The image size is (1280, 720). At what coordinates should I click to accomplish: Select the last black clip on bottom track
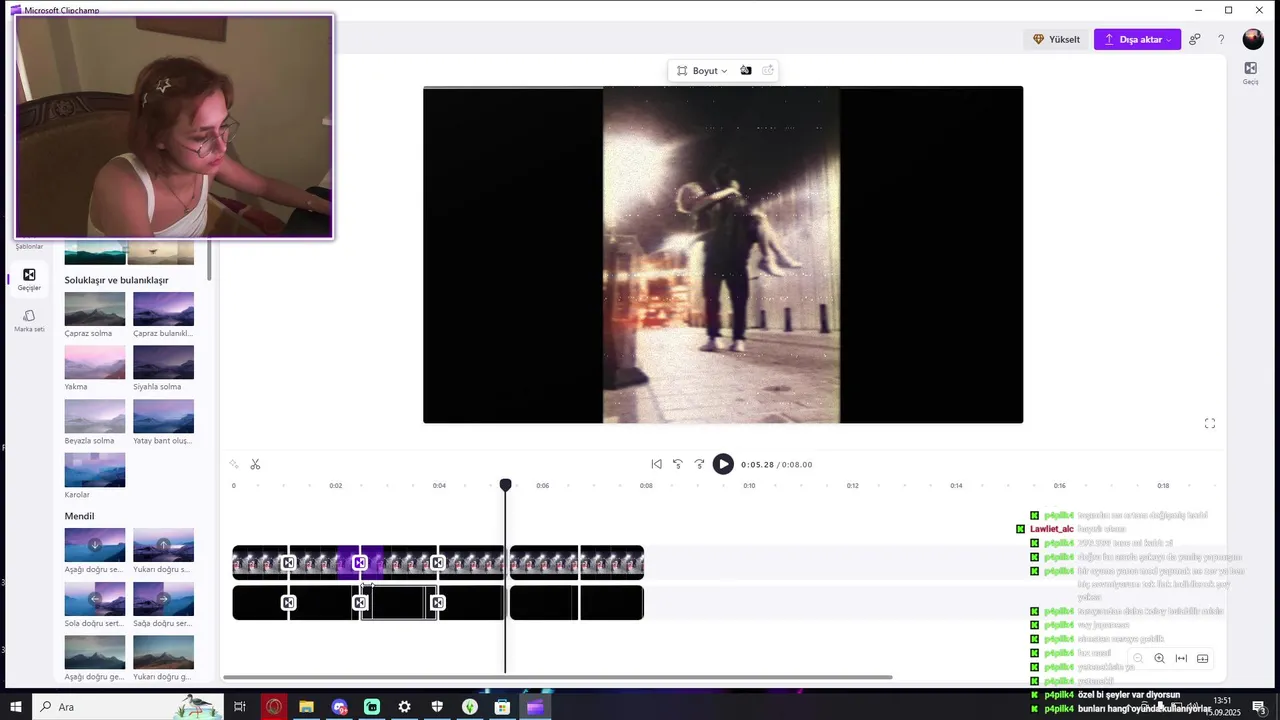tap(611, 603)
